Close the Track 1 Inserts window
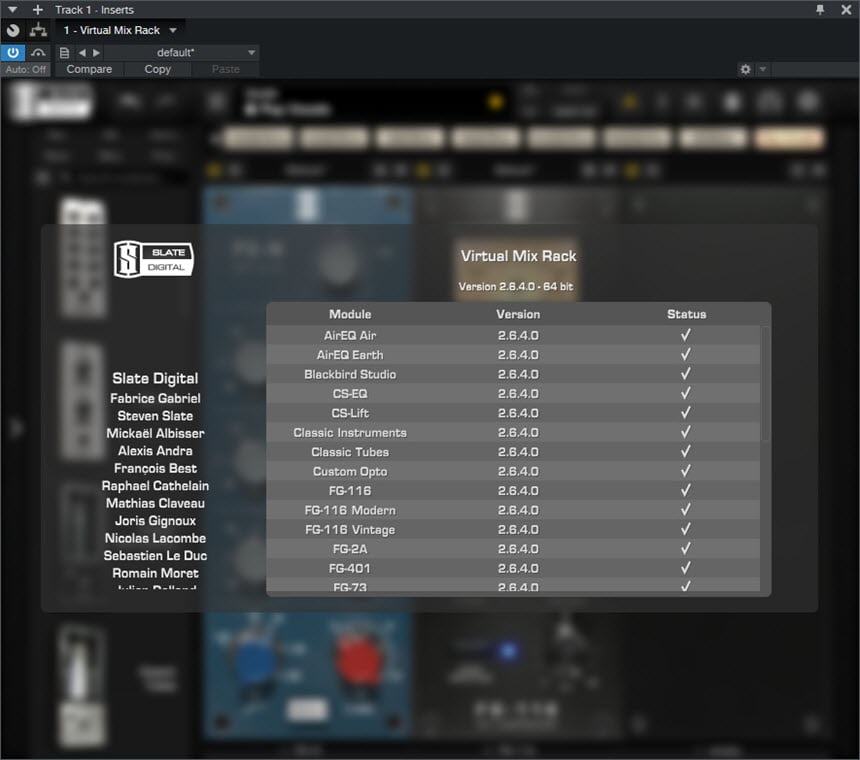The height and width of the screenshot is (760, 860). (846, 9)
